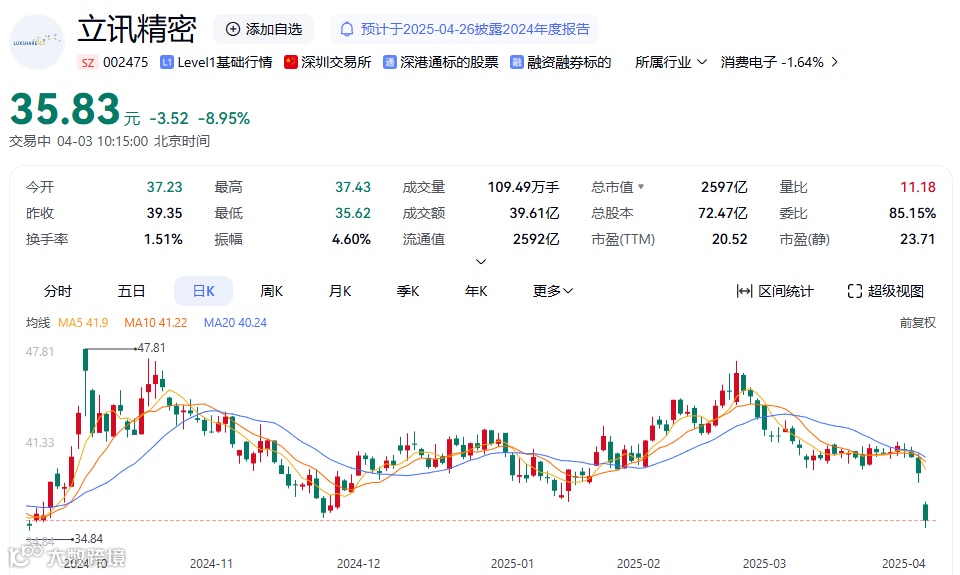Switch to the 分时 tab
This screenshot has width=960, height=575.
58,291
